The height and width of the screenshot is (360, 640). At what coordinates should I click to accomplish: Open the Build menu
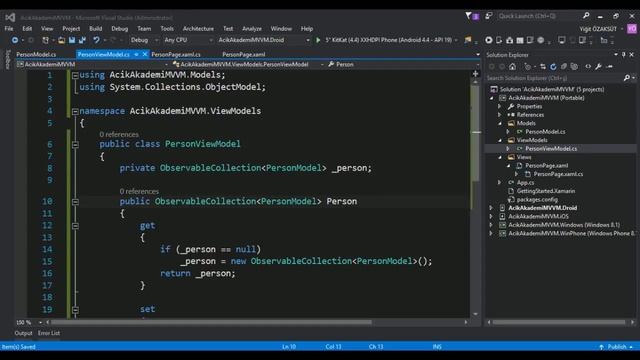(x=96, y=29)
